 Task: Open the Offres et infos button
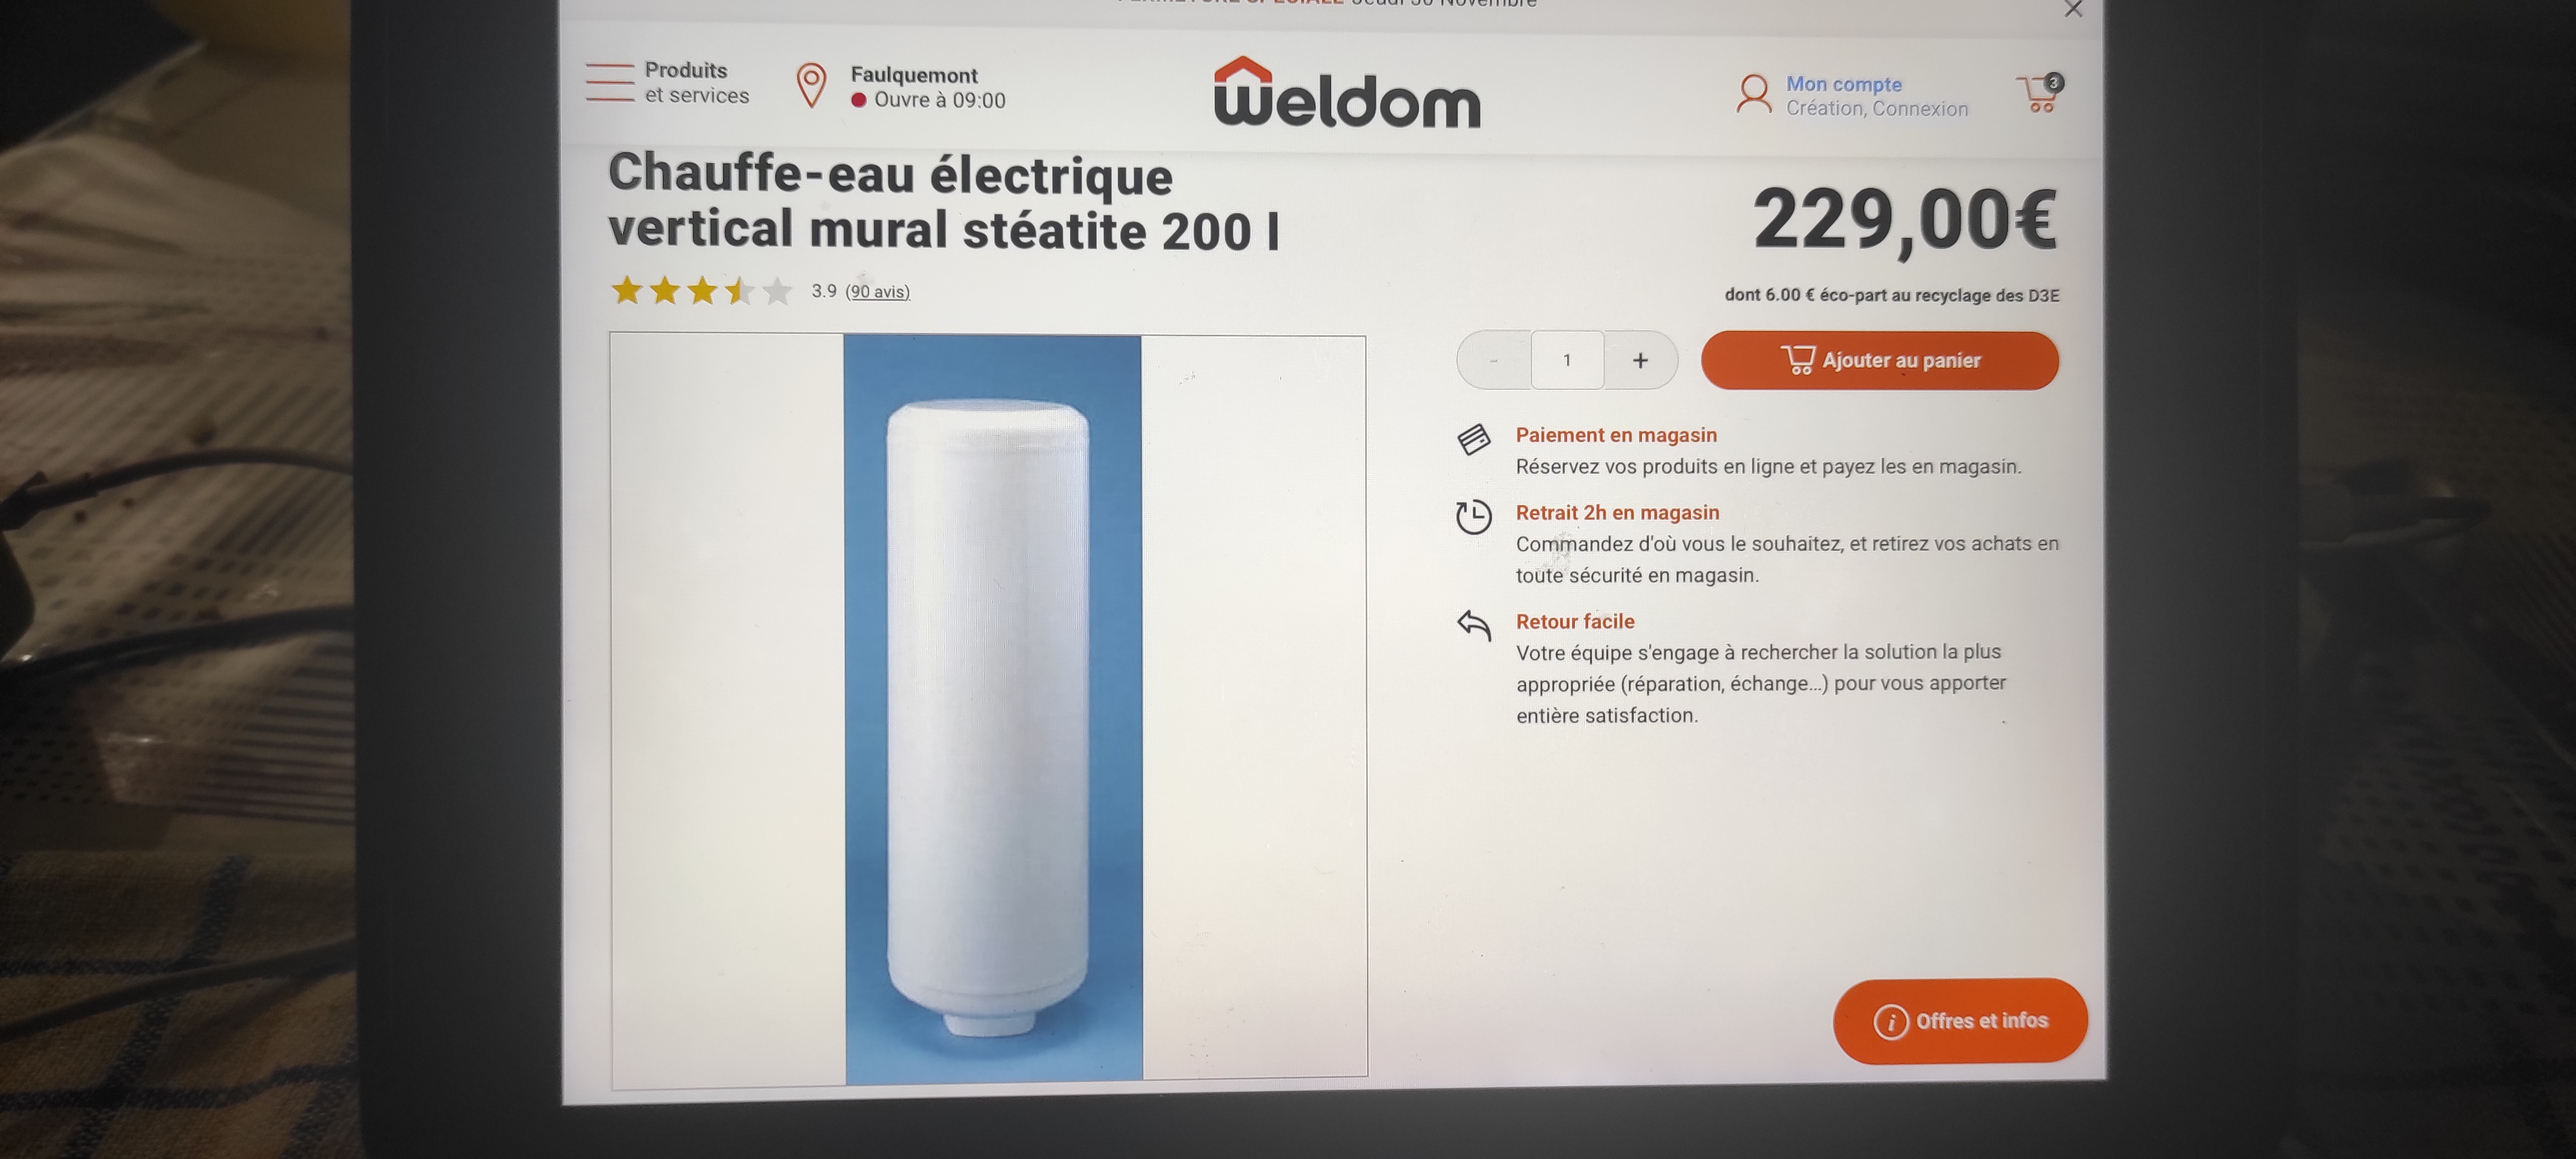click(x=1960, y=1021)
